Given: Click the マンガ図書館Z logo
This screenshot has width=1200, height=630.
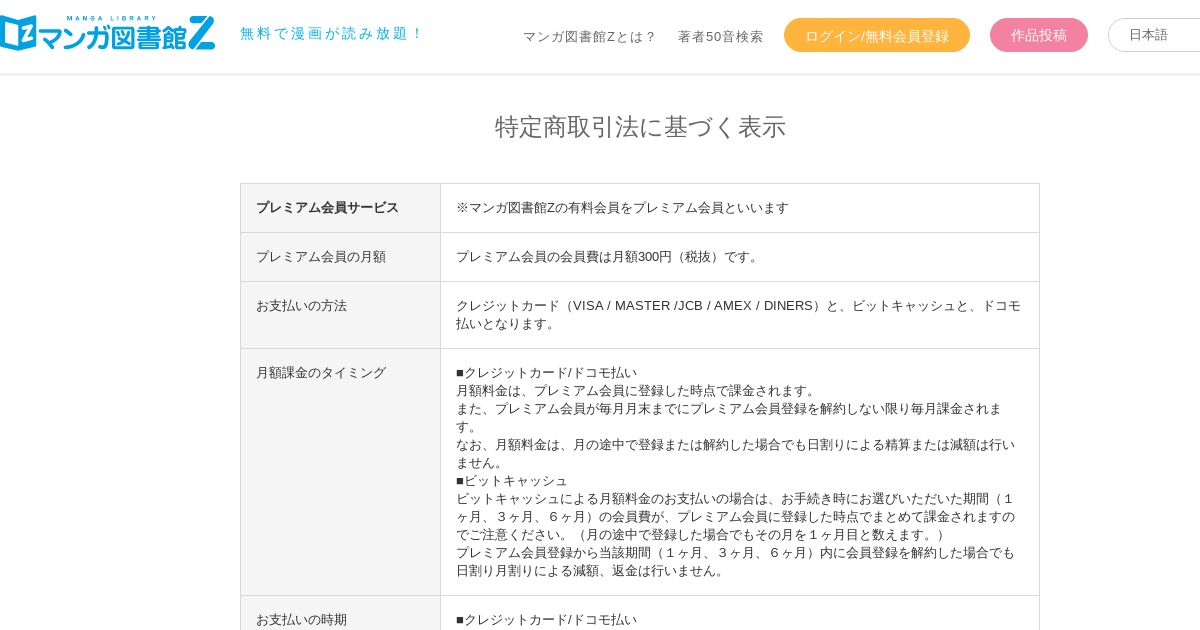Looking at the screenshot, I should (x=107, y=33).
